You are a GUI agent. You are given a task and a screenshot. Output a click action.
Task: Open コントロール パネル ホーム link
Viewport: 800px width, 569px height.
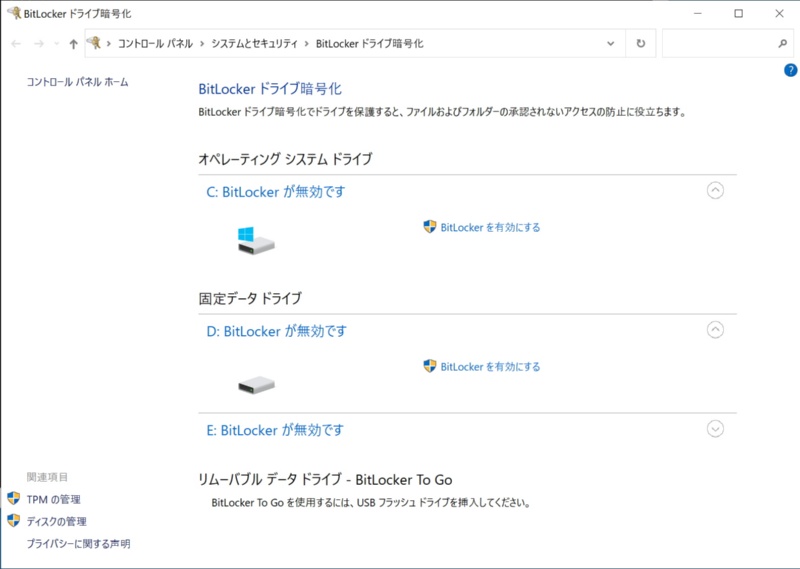point(78,82)
